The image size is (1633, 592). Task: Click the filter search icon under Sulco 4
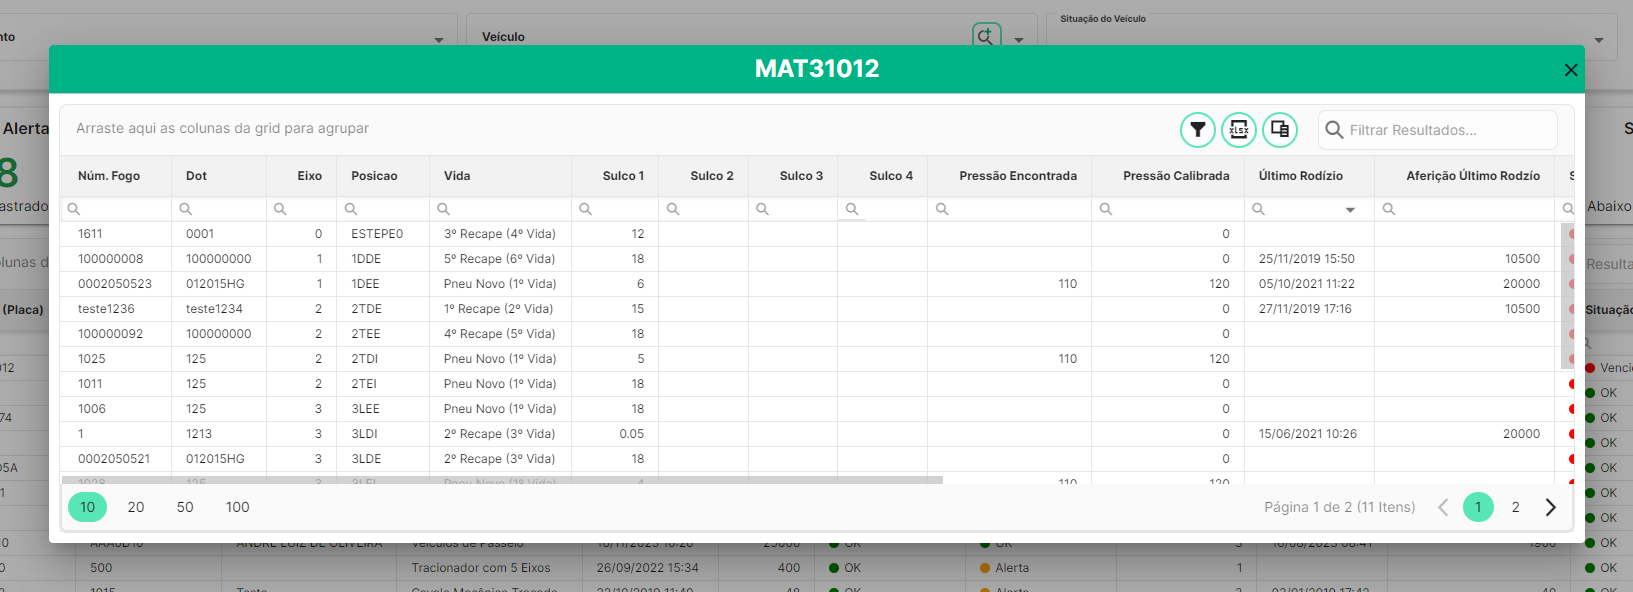pyautogui.click(x=852, y=209)
